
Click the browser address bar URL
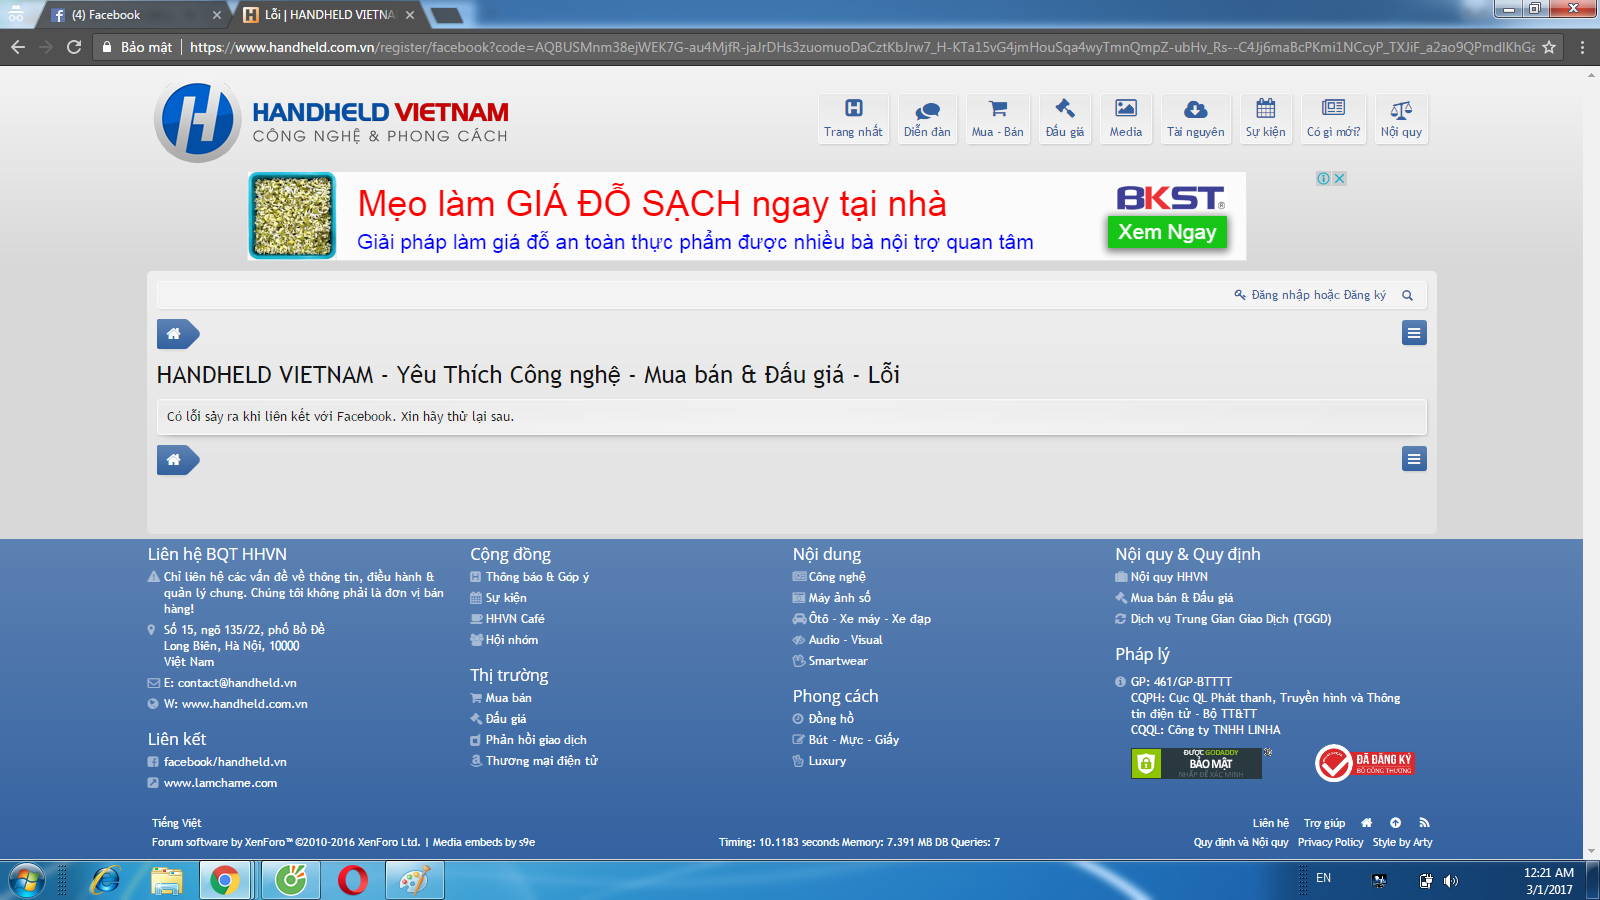click(860, 47)
